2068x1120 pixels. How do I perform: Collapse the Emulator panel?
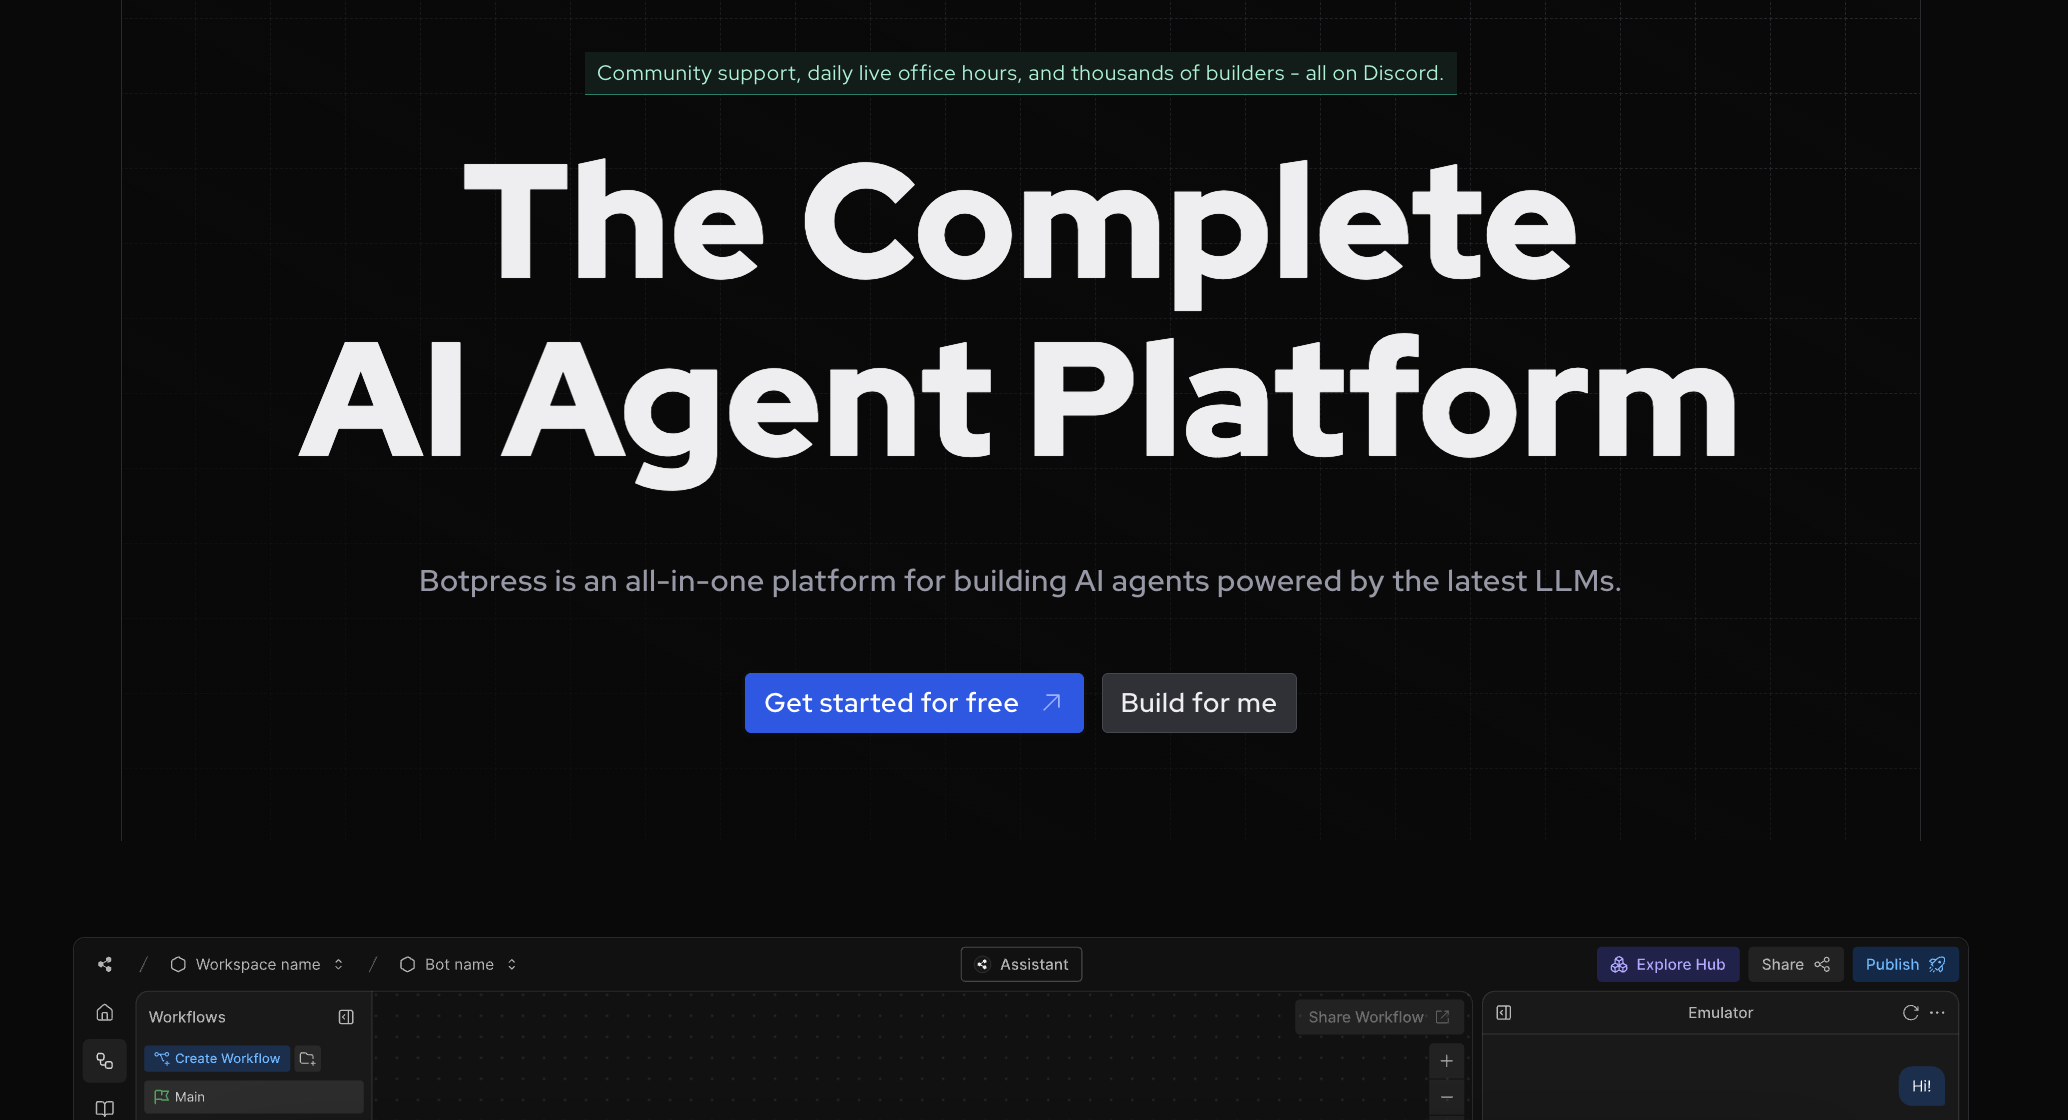1503,1012
